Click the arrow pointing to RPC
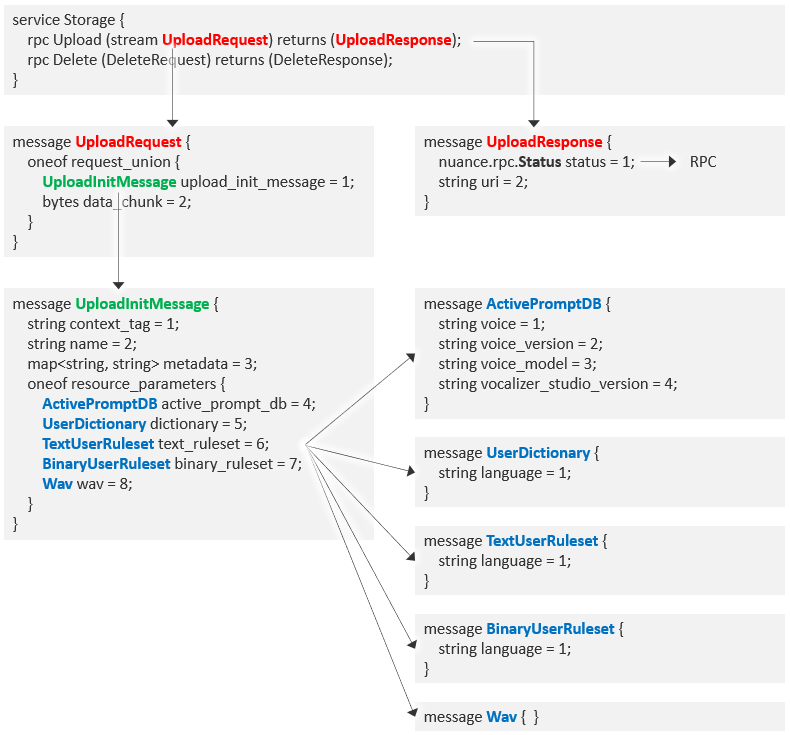 660,162
